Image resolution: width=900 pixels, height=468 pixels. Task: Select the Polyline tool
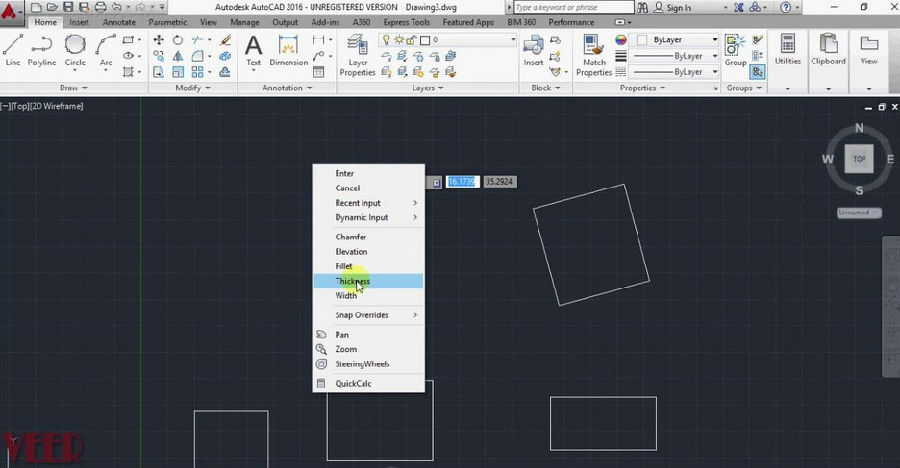pos(41,50)
